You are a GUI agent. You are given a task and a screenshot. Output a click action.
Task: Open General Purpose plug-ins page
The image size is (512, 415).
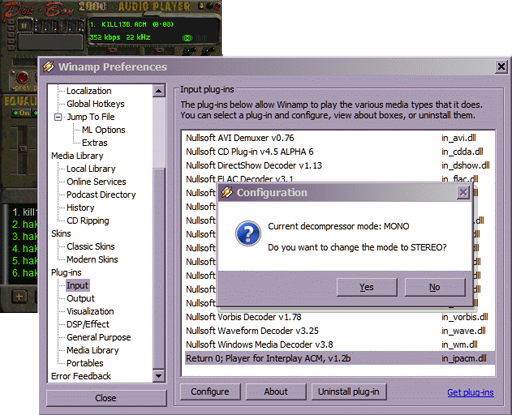[99, 337]
